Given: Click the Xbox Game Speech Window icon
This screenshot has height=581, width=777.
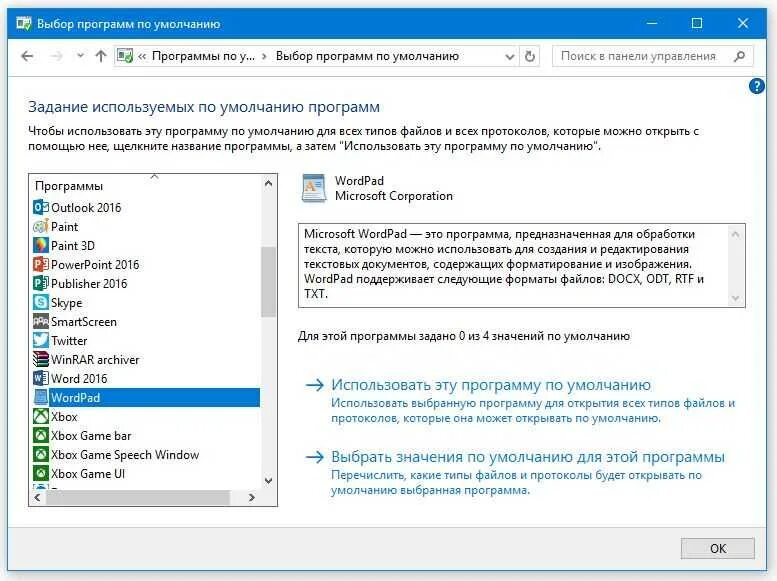Looking at the screenshot, I should pos(41,454).
